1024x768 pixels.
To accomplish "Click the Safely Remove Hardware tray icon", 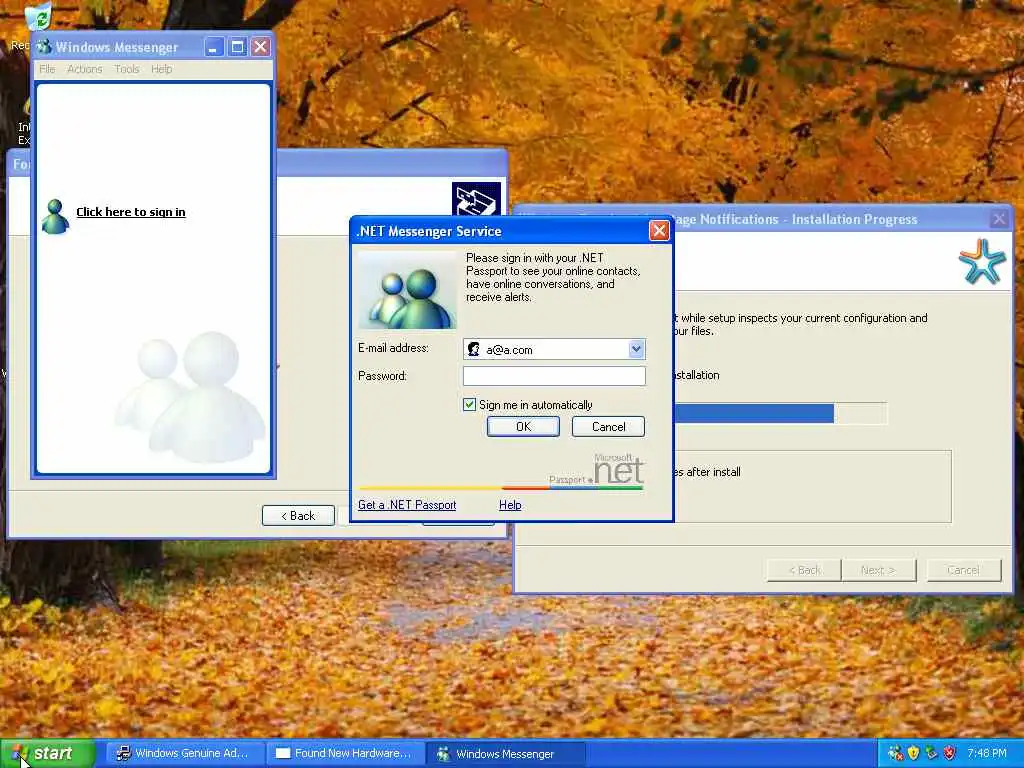I will 931,753.
